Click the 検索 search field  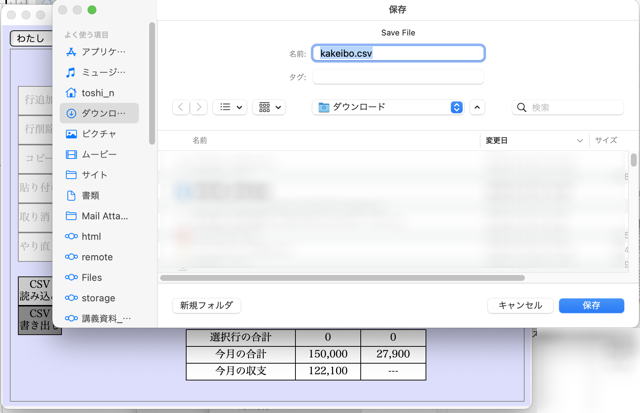574,107
